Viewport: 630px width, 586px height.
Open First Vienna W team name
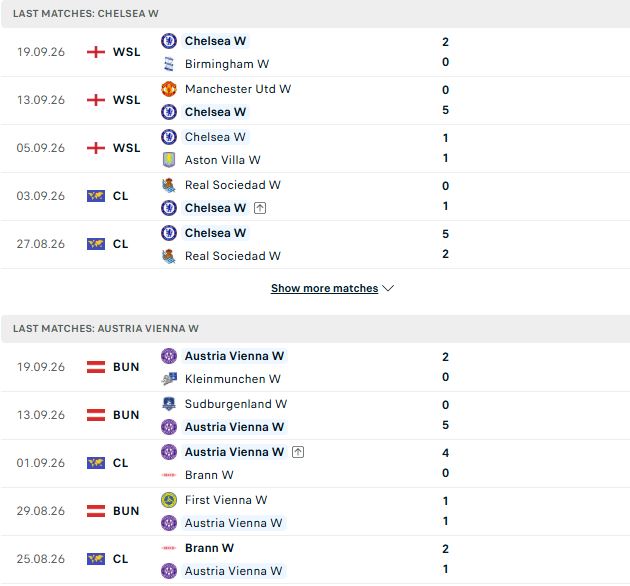[226, 500]
